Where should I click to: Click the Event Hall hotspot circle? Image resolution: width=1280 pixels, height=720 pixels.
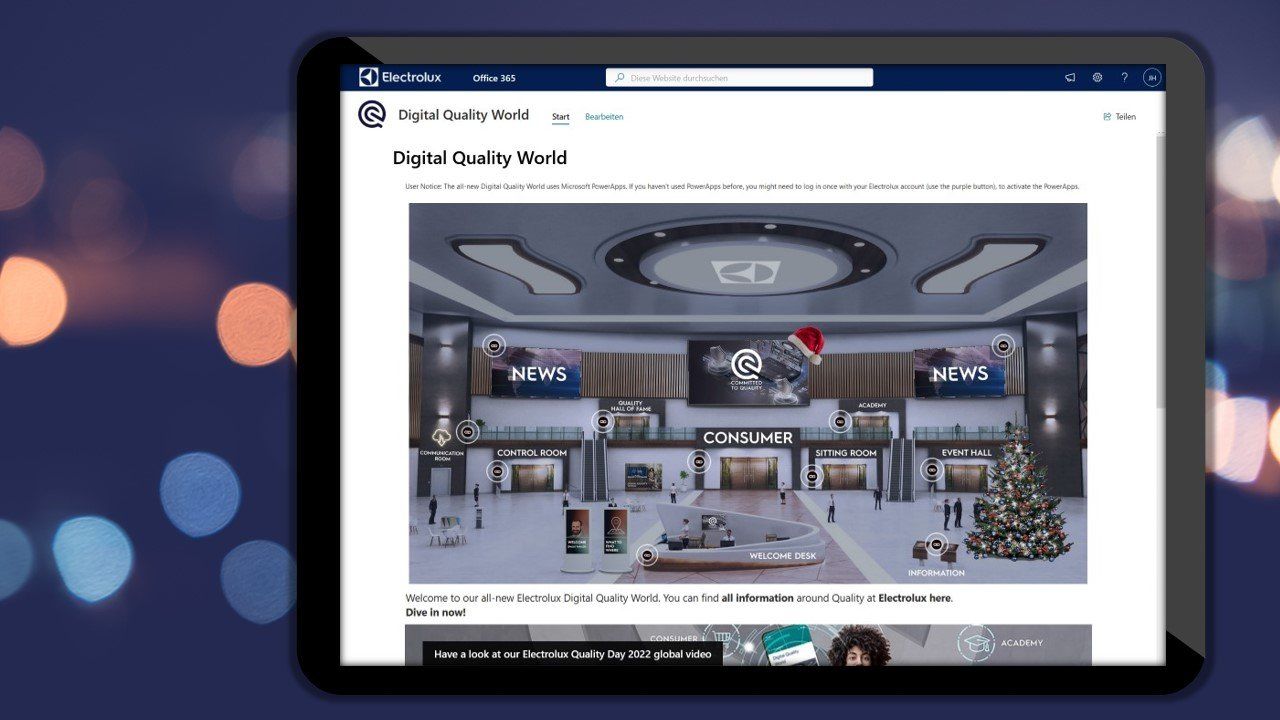click(931, 470)
